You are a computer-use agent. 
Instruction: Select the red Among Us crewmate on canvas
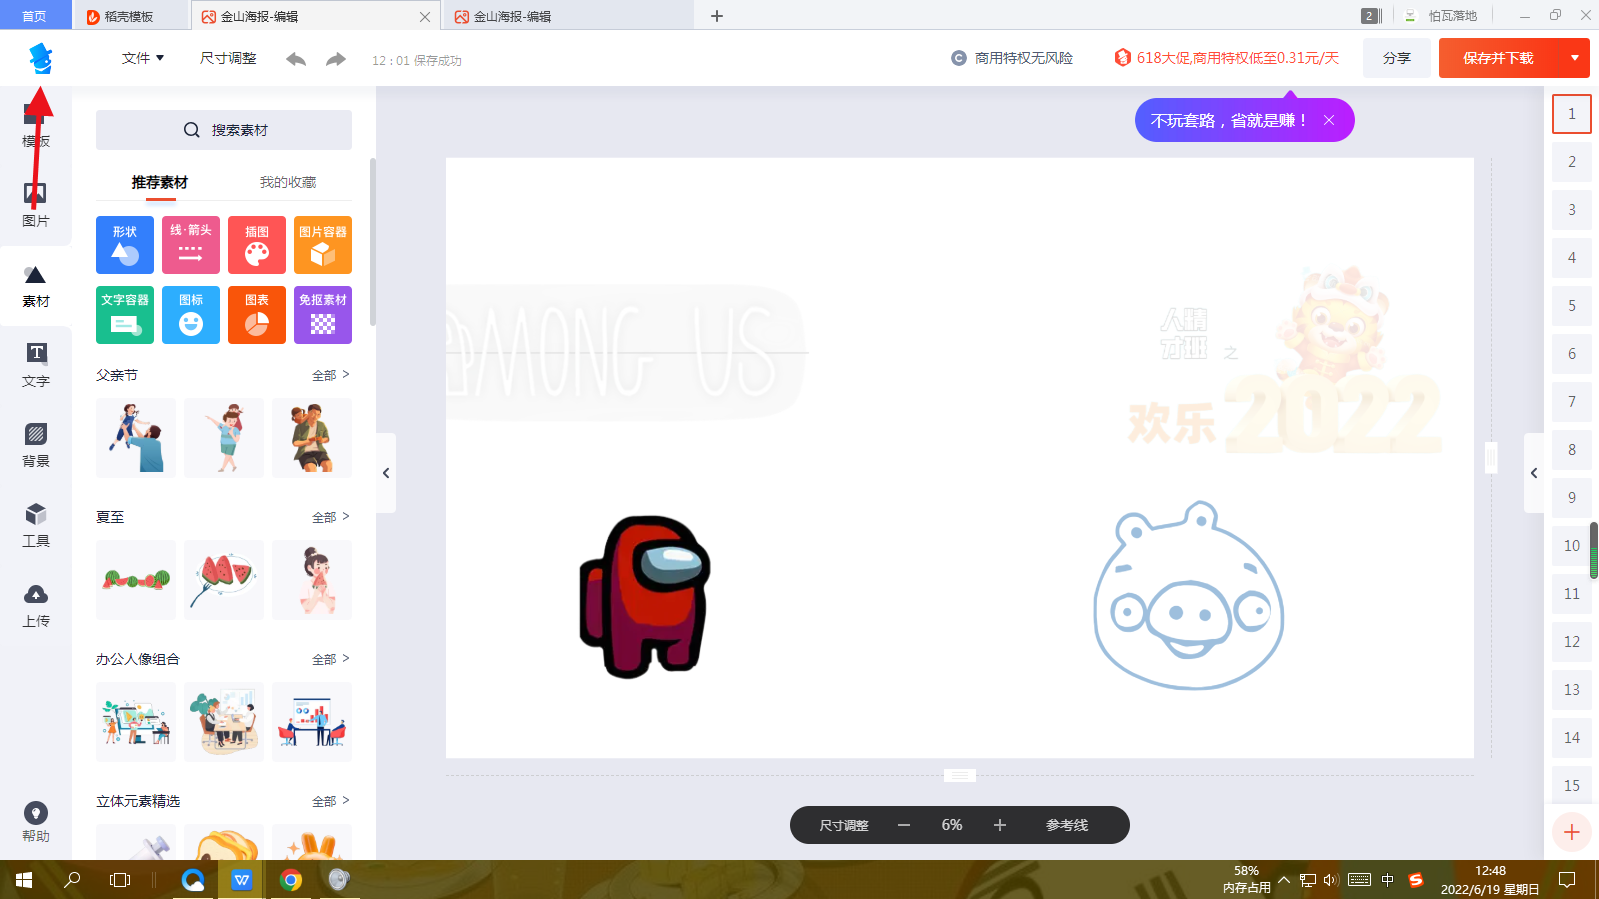[645, 596]
